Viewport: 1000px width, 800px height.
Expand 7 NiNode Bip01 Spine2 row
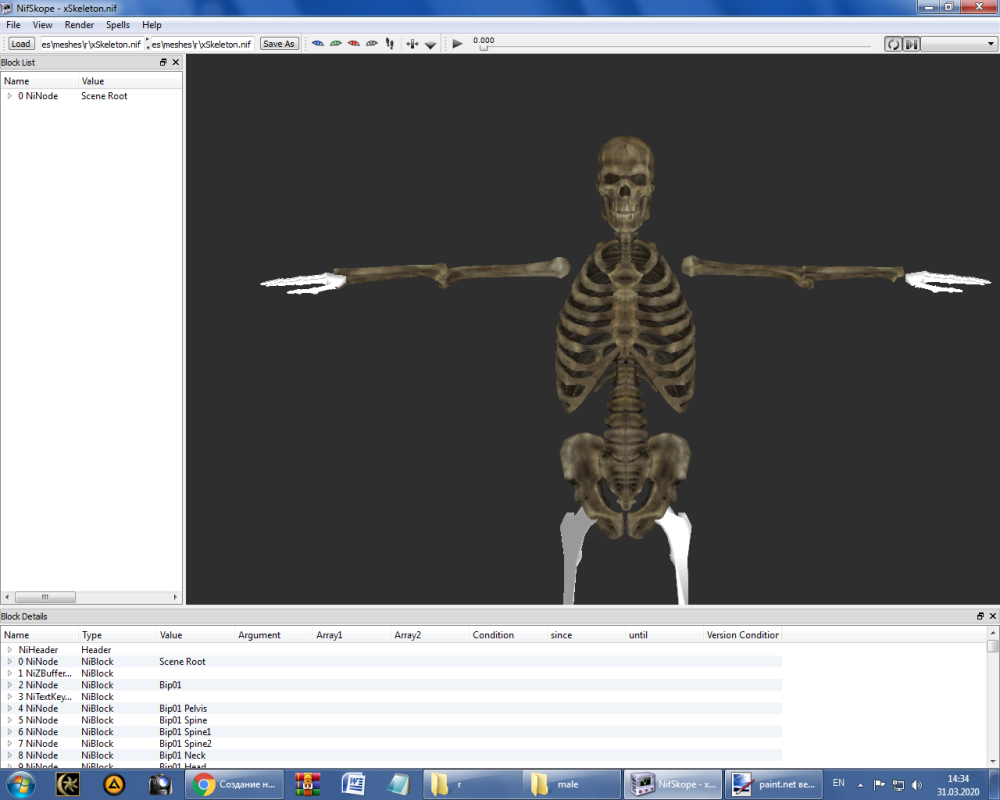[10, 743]
